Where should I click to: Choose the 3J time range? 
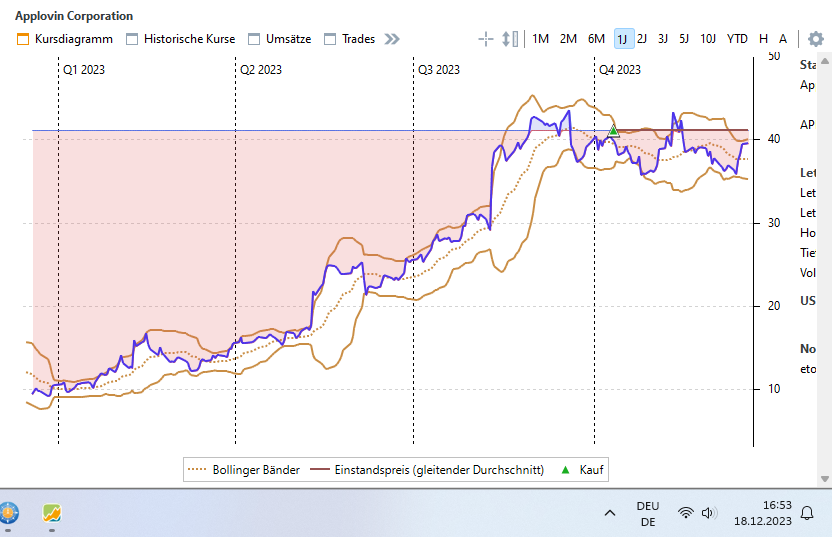point(663,39)
